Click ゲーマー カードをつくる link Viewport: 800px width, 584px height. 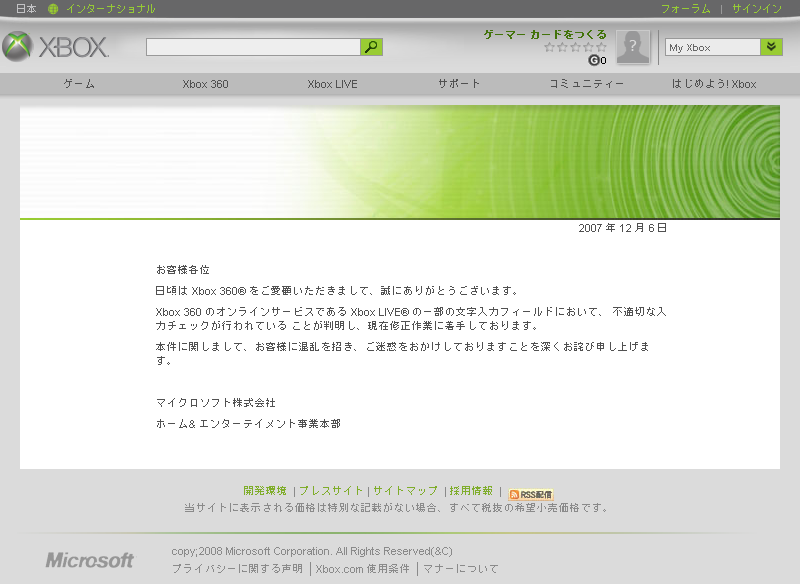point(545,35)
